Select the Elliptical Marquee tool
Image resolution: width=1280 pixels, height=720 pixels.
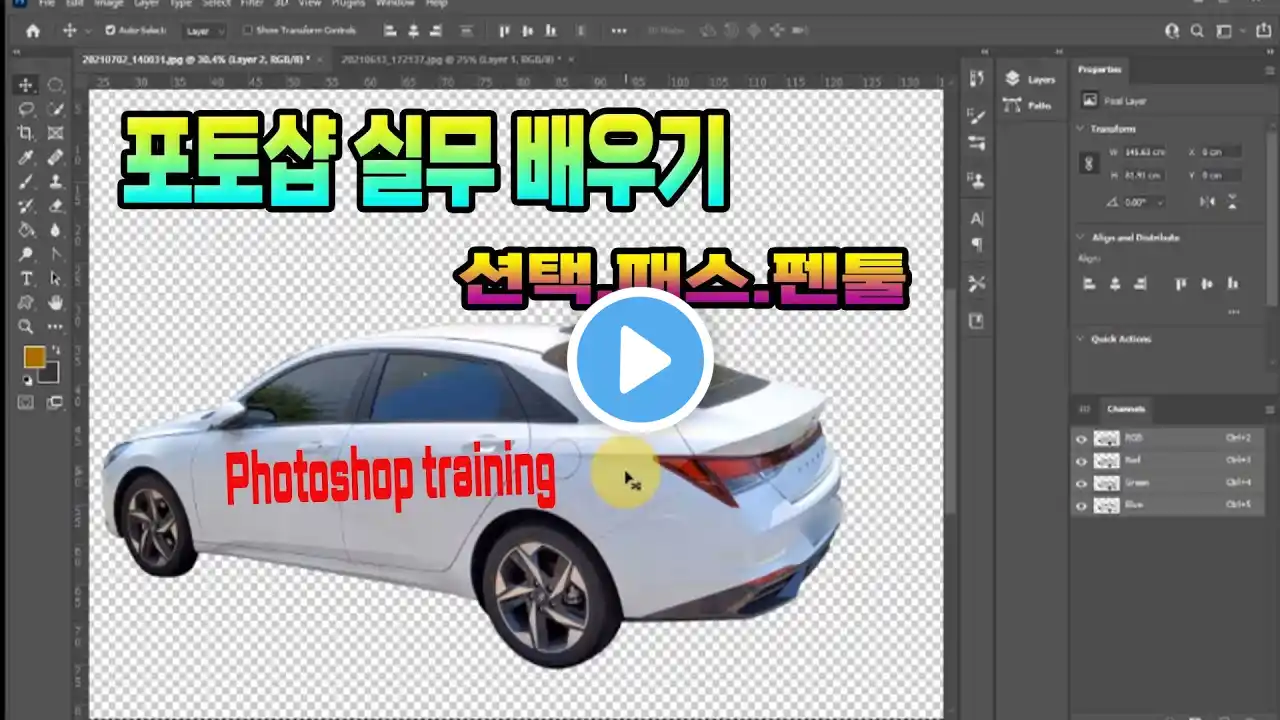[x=56, y=85]
